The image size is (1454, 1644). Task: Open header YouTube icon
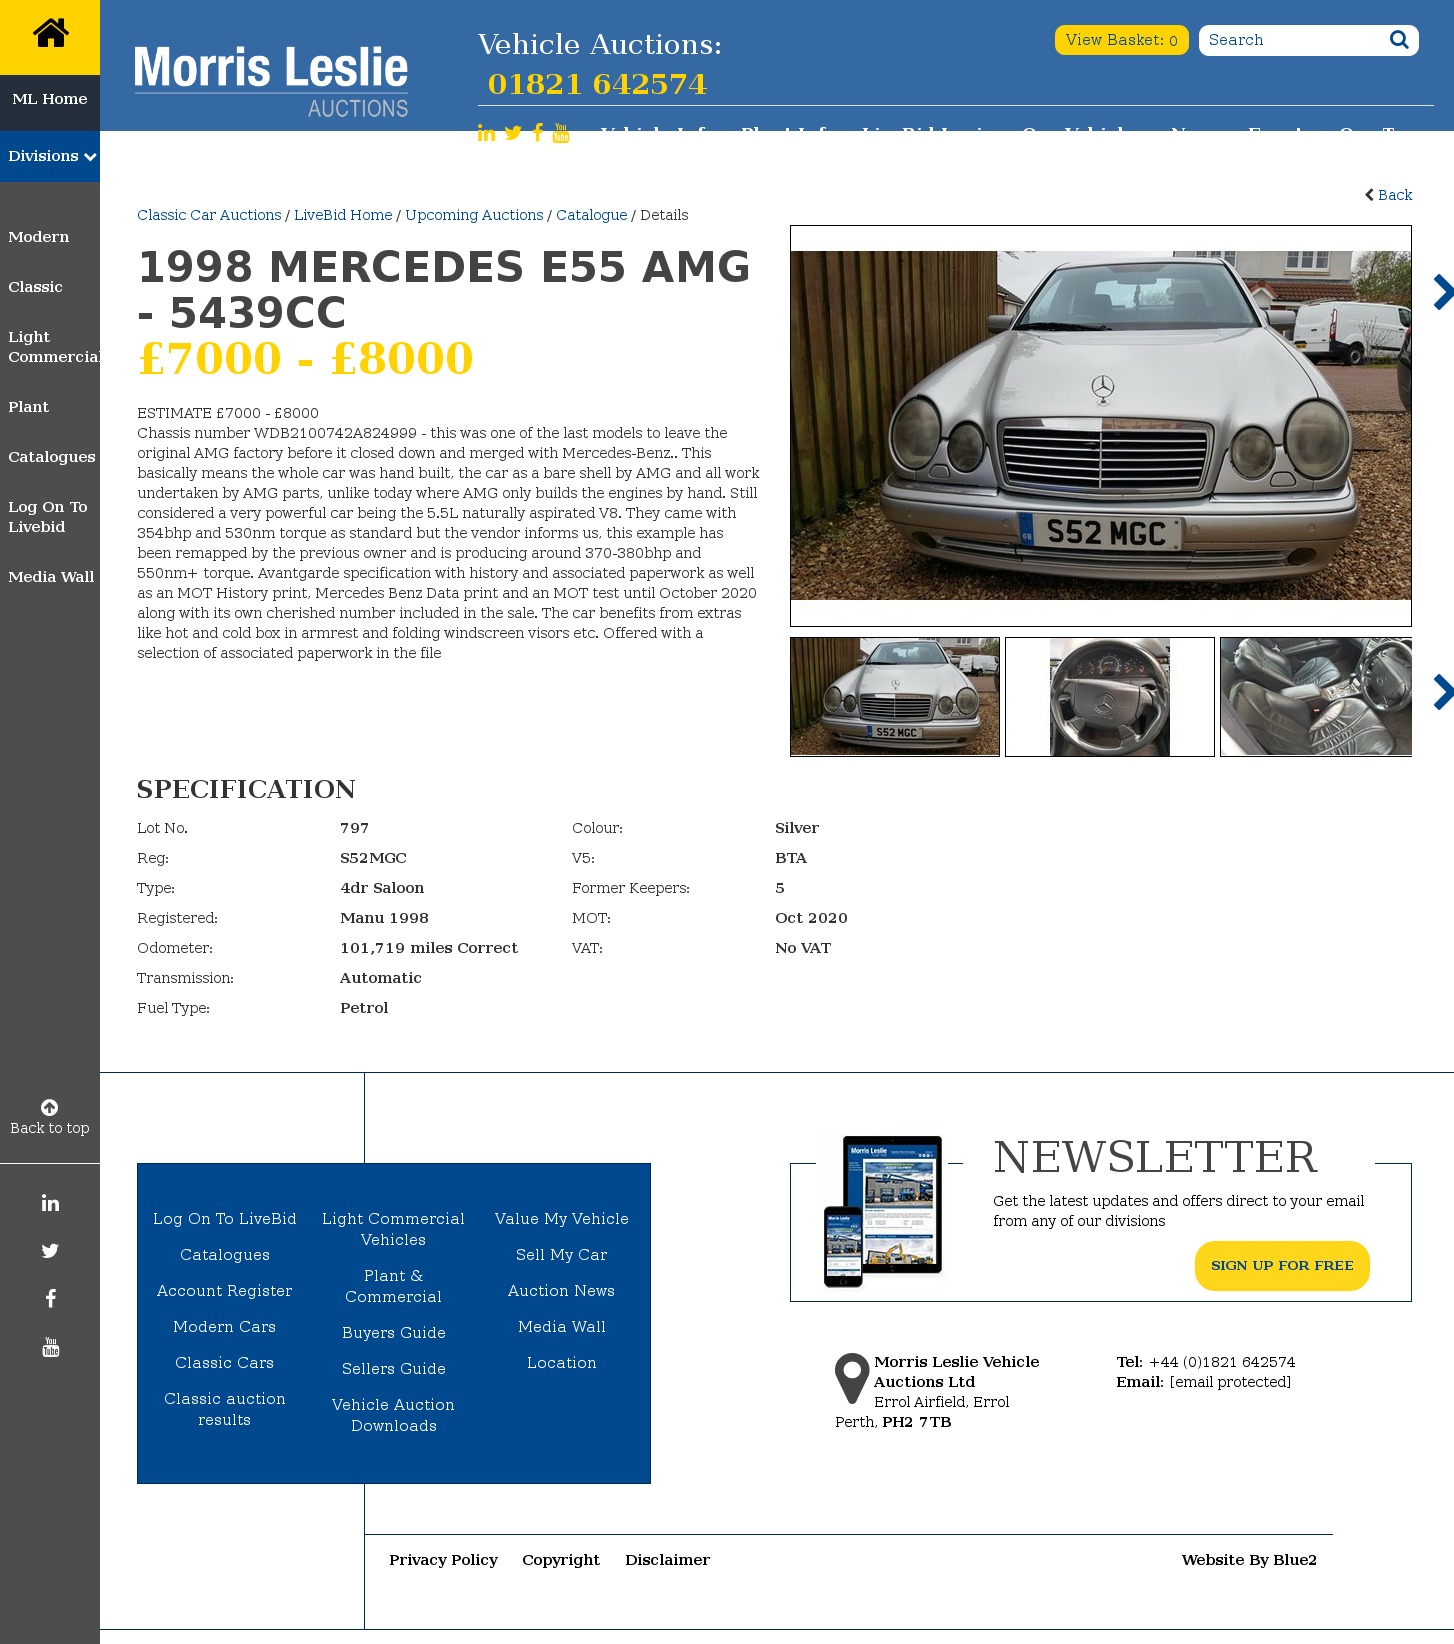pyautogui.click(x=561, y=133)
